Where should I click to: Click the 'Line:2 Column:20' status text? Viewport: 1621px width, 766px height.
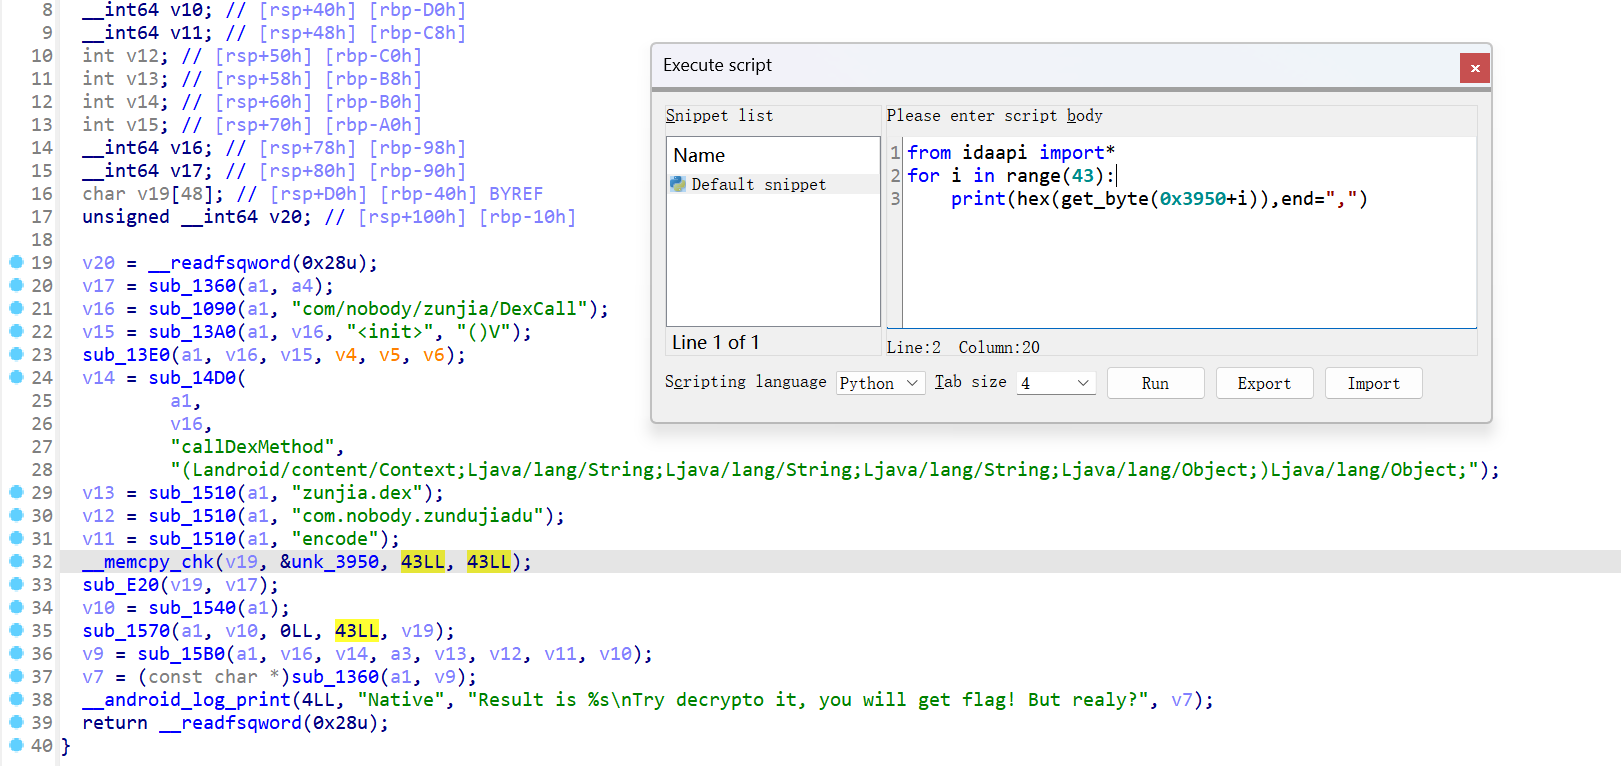(963, 347)
